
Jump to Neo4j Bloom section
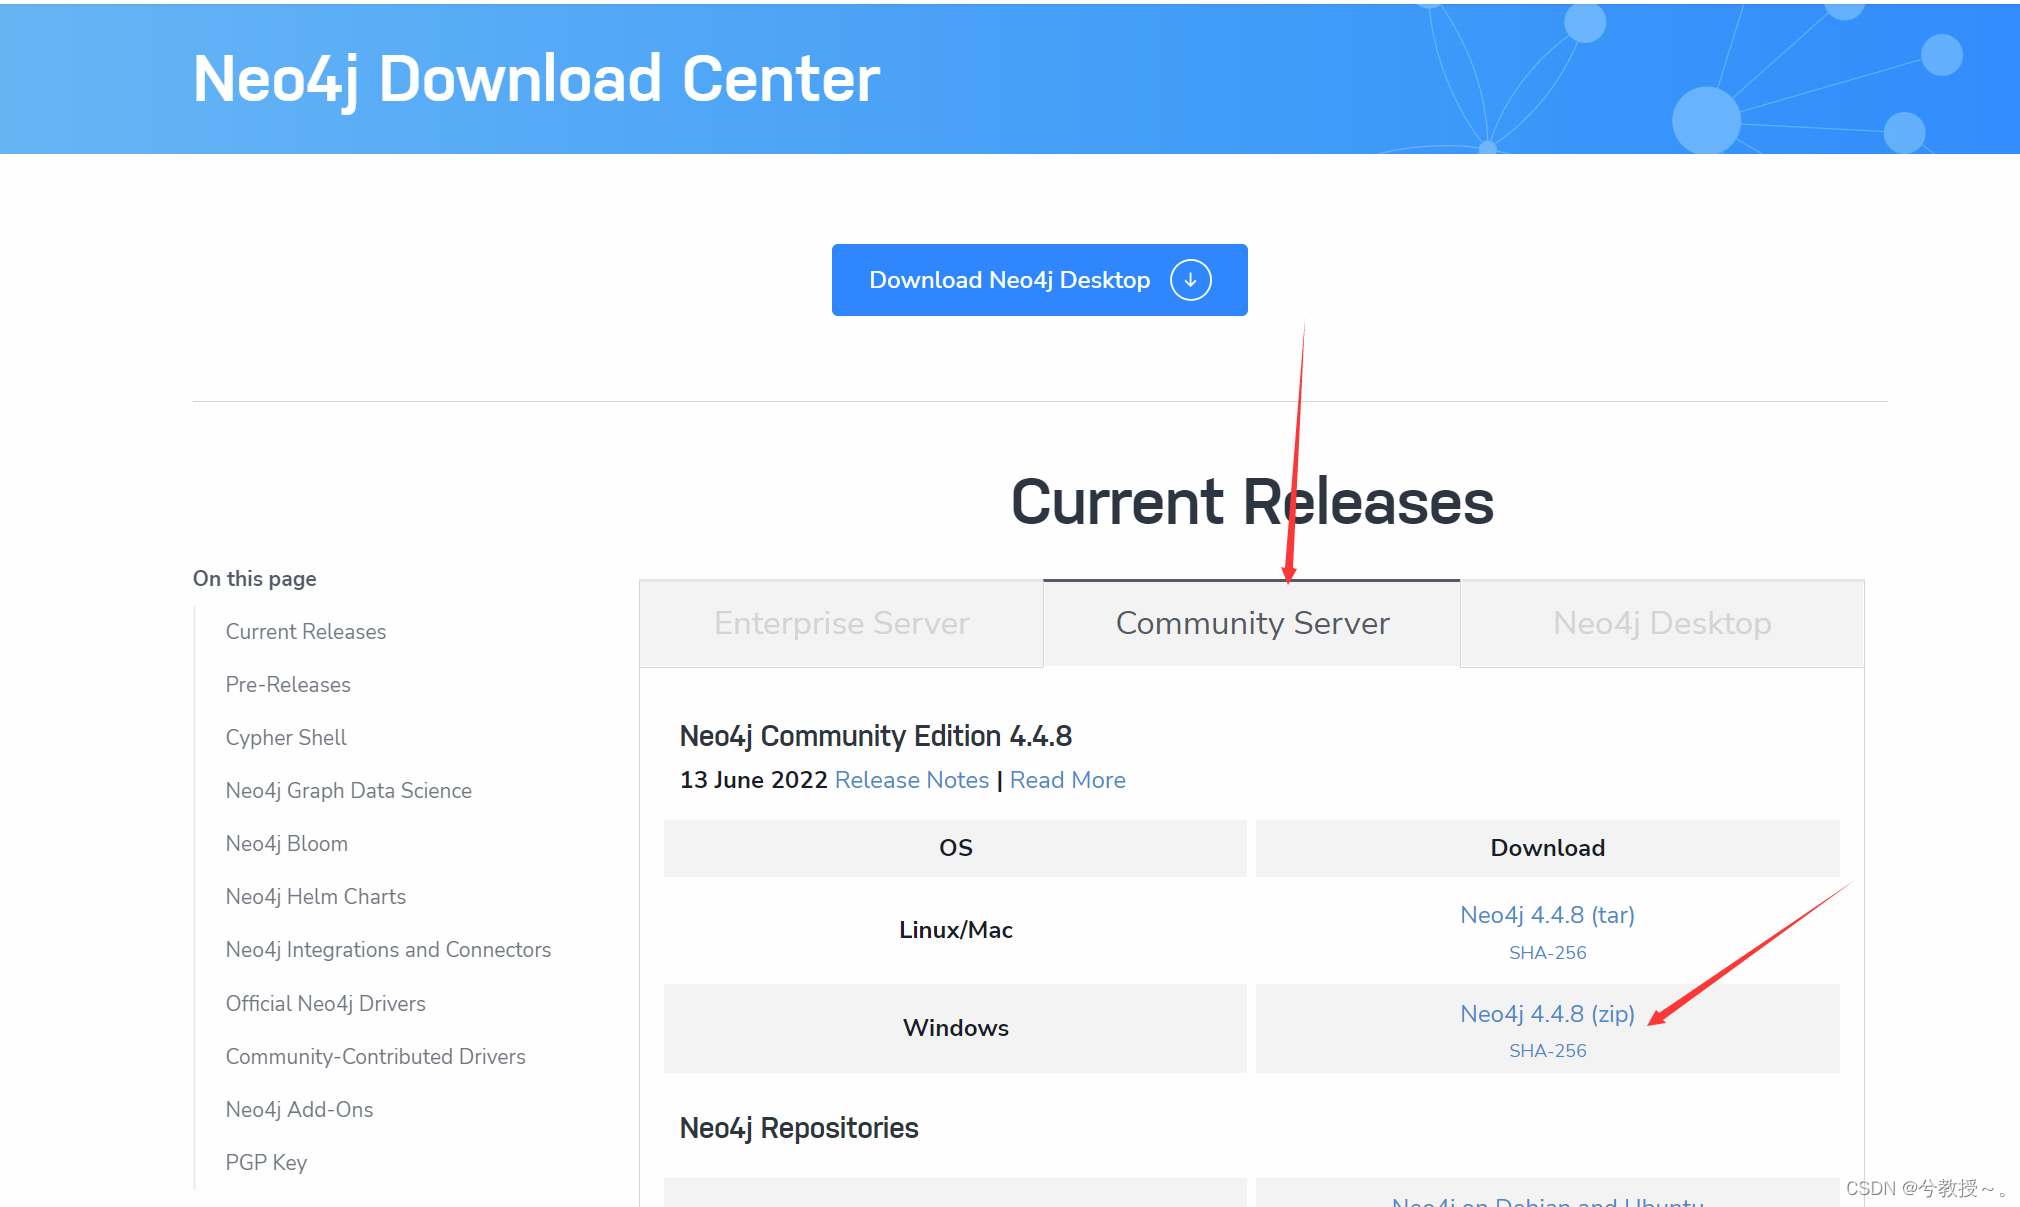287,844
